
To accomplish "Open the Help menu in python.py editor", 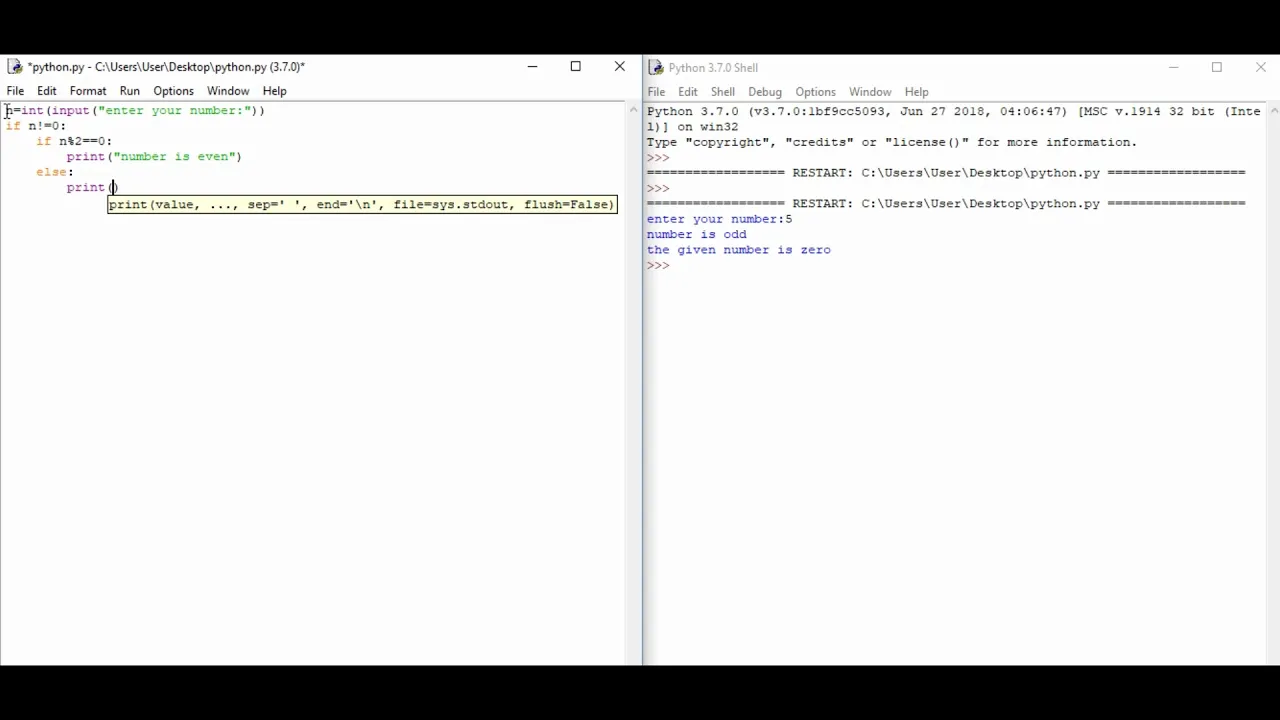I will [275, 91].
